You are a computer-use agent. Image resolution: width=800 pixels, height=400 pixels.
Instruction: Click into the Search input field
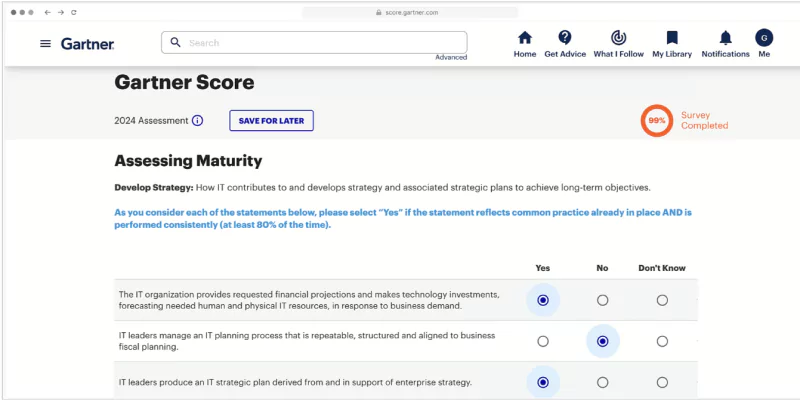click(x=320, y=43)
